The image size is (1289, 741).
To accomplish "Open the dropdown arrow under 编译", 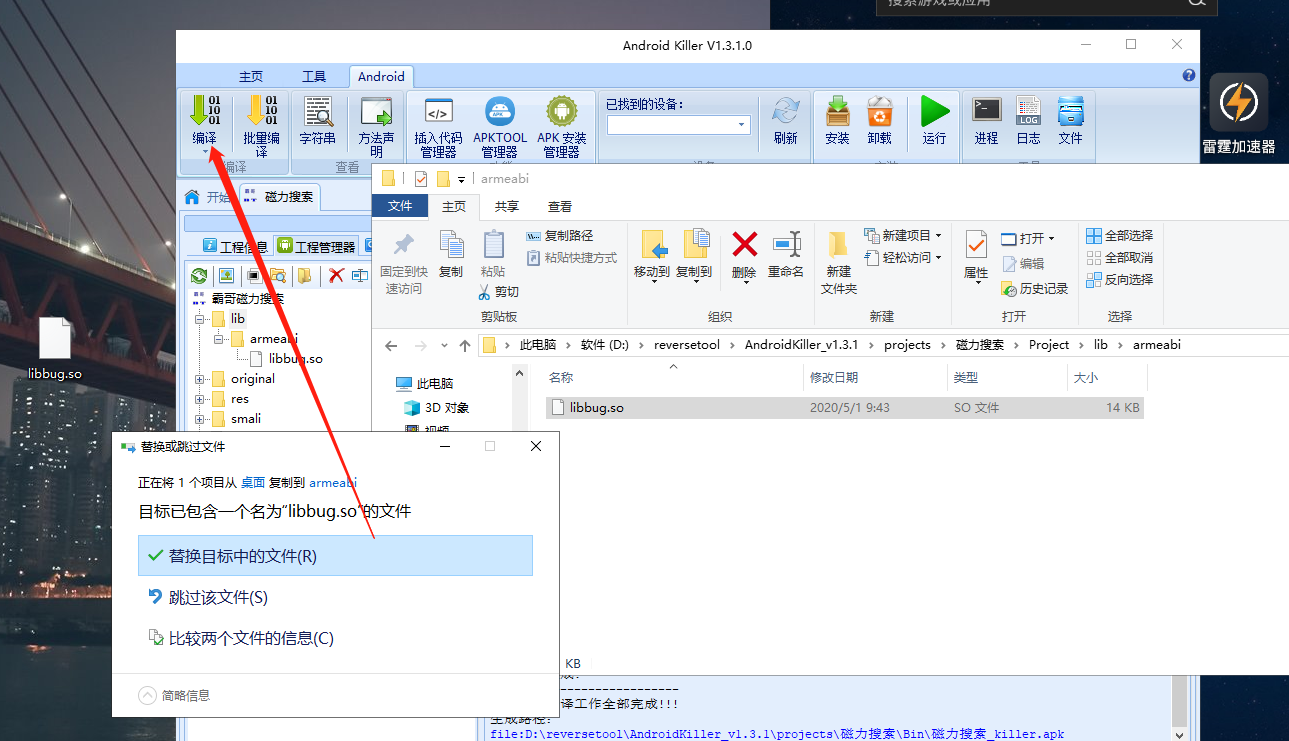I will tap(205, 153).
